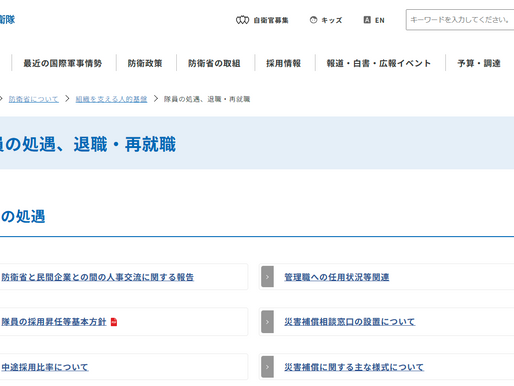Open 予算・調達 menu
This screenshot has width=514, height=386.
click(479, 63)
